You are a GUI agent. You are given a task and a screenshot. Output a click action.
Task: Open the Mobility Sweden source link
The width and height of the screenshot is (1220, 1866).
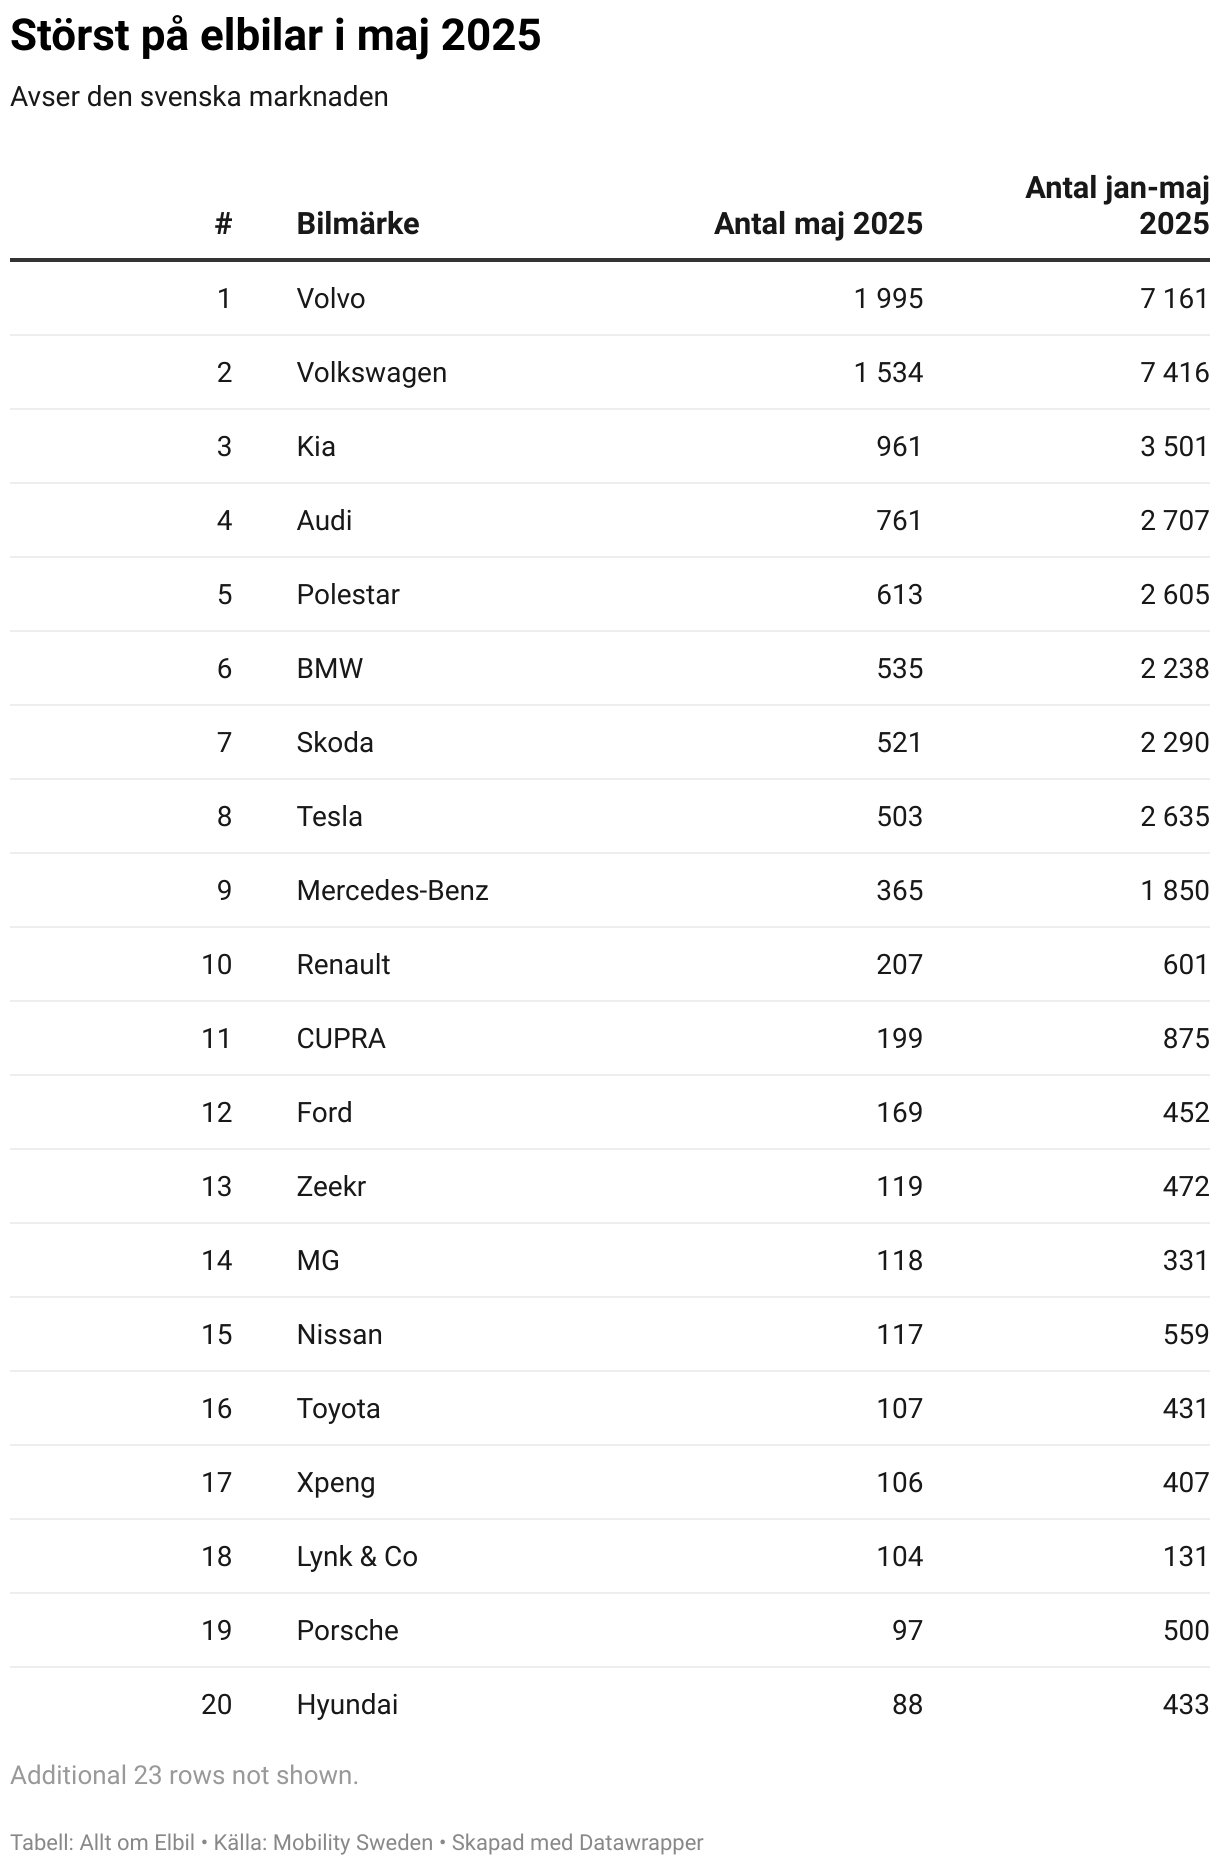353,1842
